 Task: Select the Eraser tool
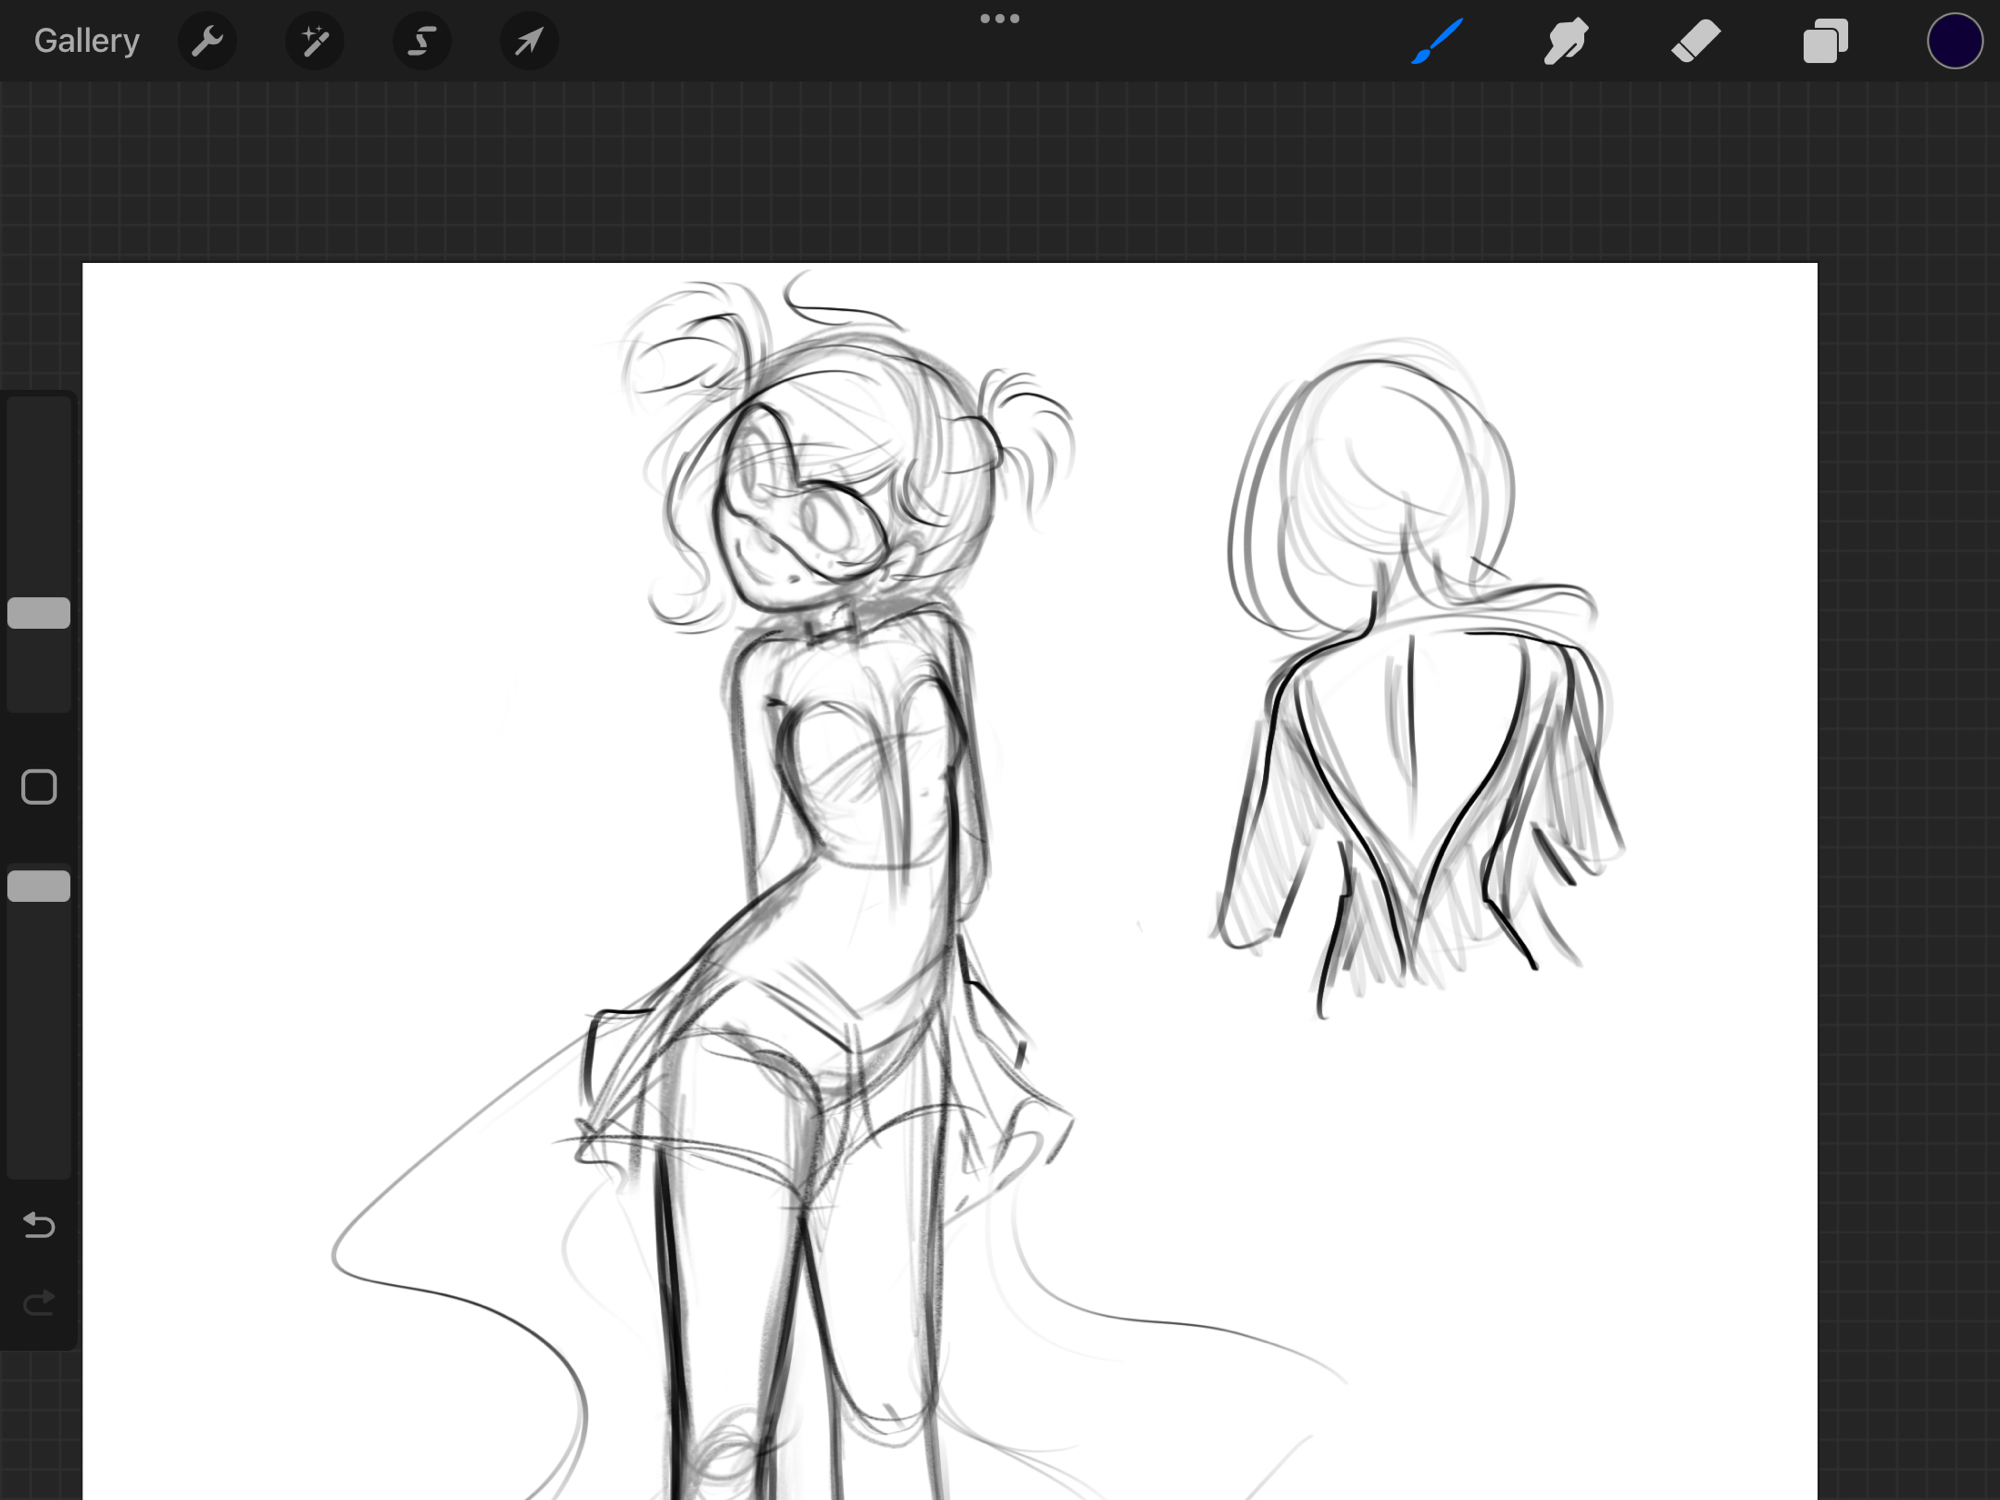1695,41
